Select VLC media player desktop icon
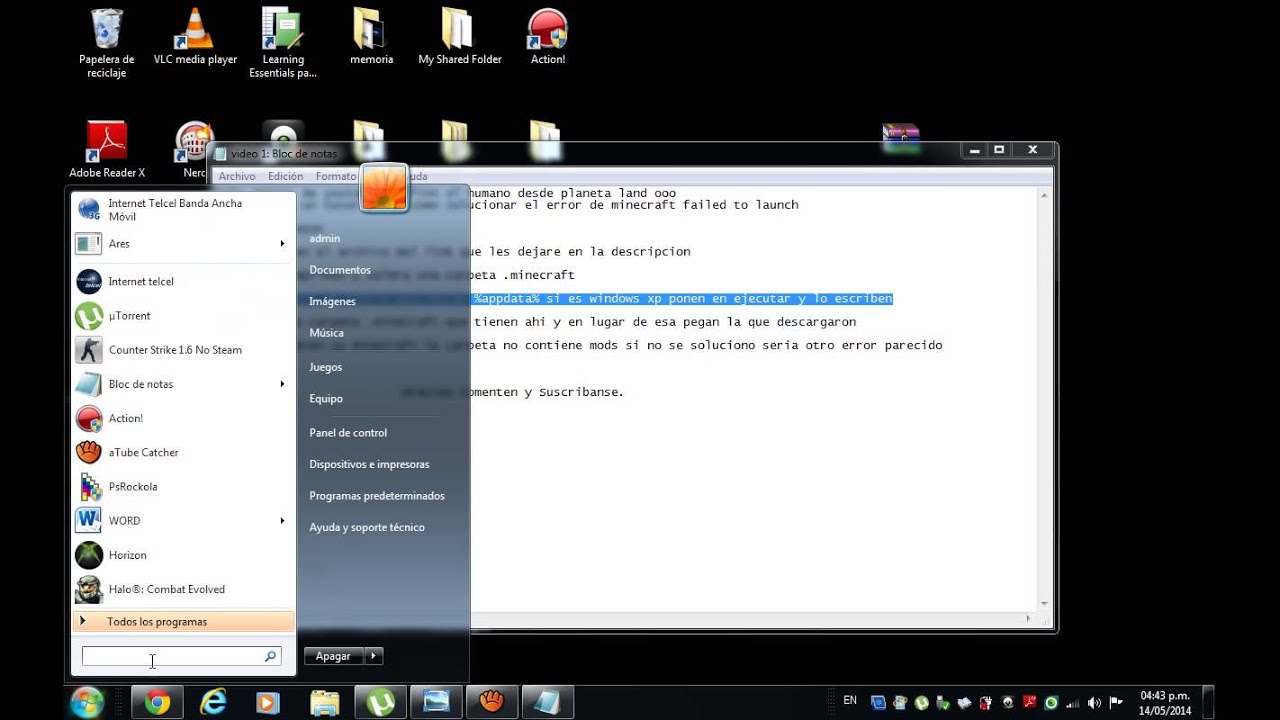The height and width of the screenshot is (720, 1280). tap(195, 38)
